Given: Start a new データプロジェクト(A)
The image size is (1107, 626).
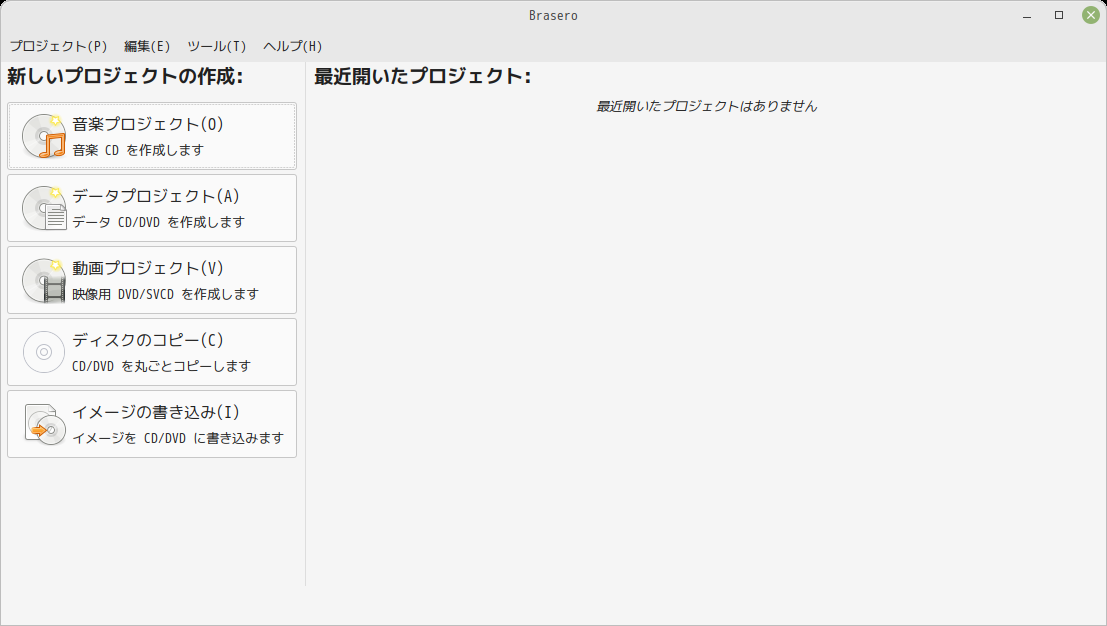Looking at the screenshot, I should click(x=152, y=208).
